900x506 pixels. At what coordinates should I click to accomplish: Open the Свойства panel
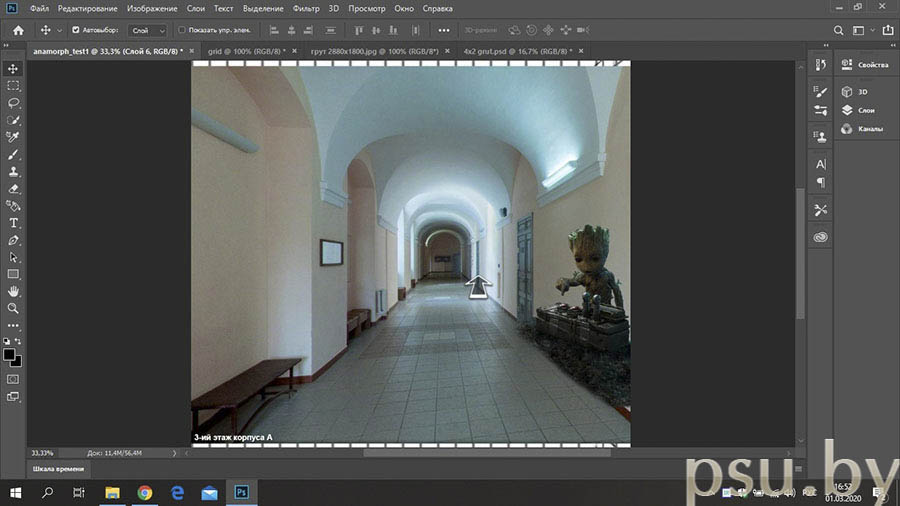point(866,65)
